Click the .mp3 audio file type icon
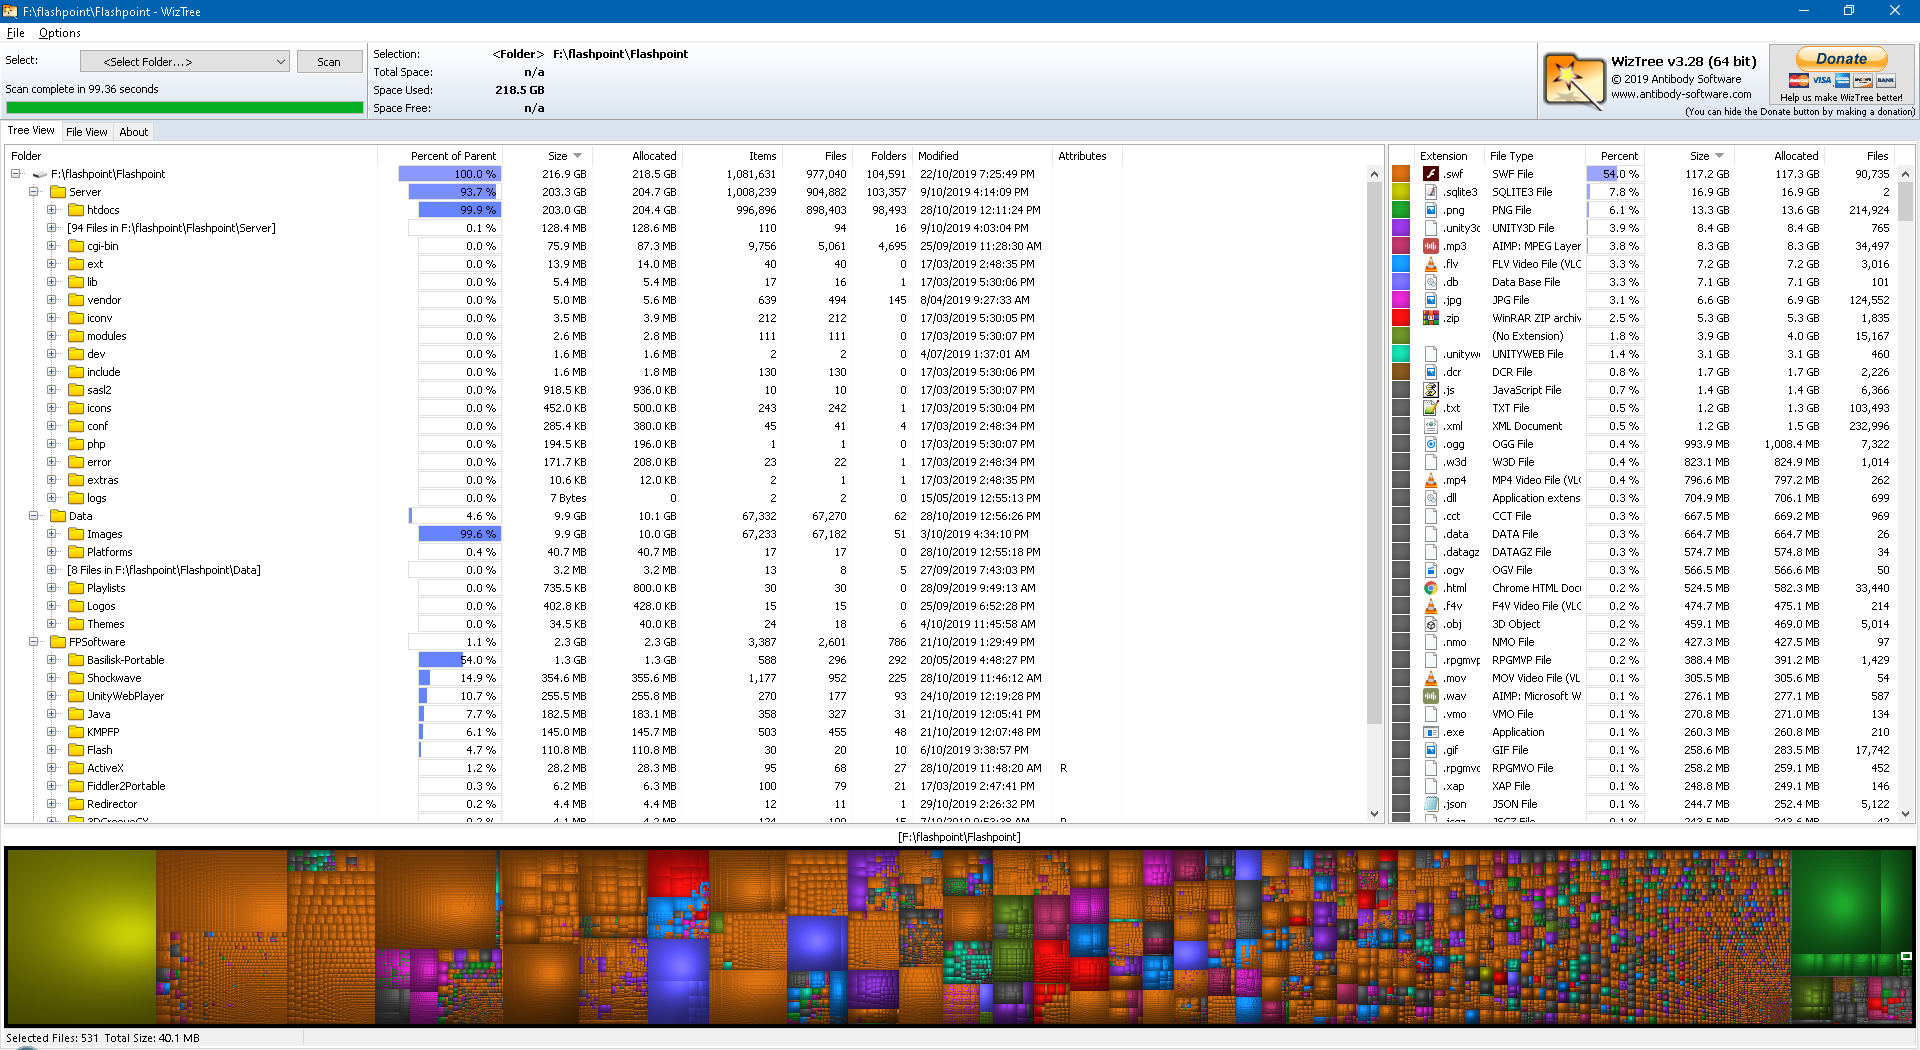Viewport: 1920px width, 1050px height. coord(1431,246)
